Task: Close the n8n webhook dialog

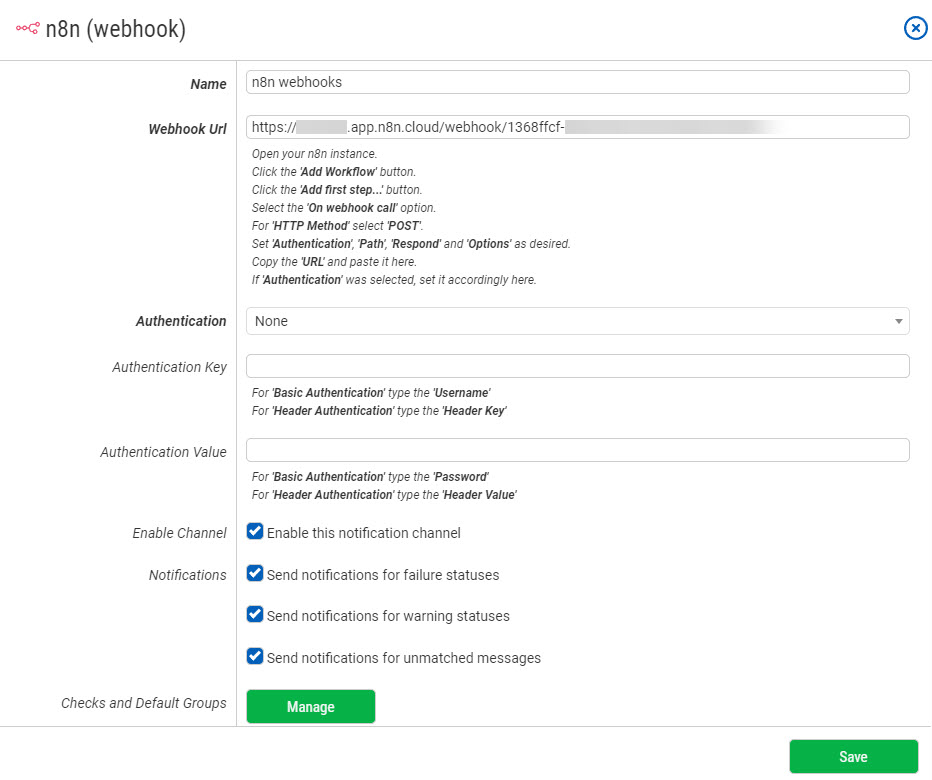Action: tap(915, 28)
